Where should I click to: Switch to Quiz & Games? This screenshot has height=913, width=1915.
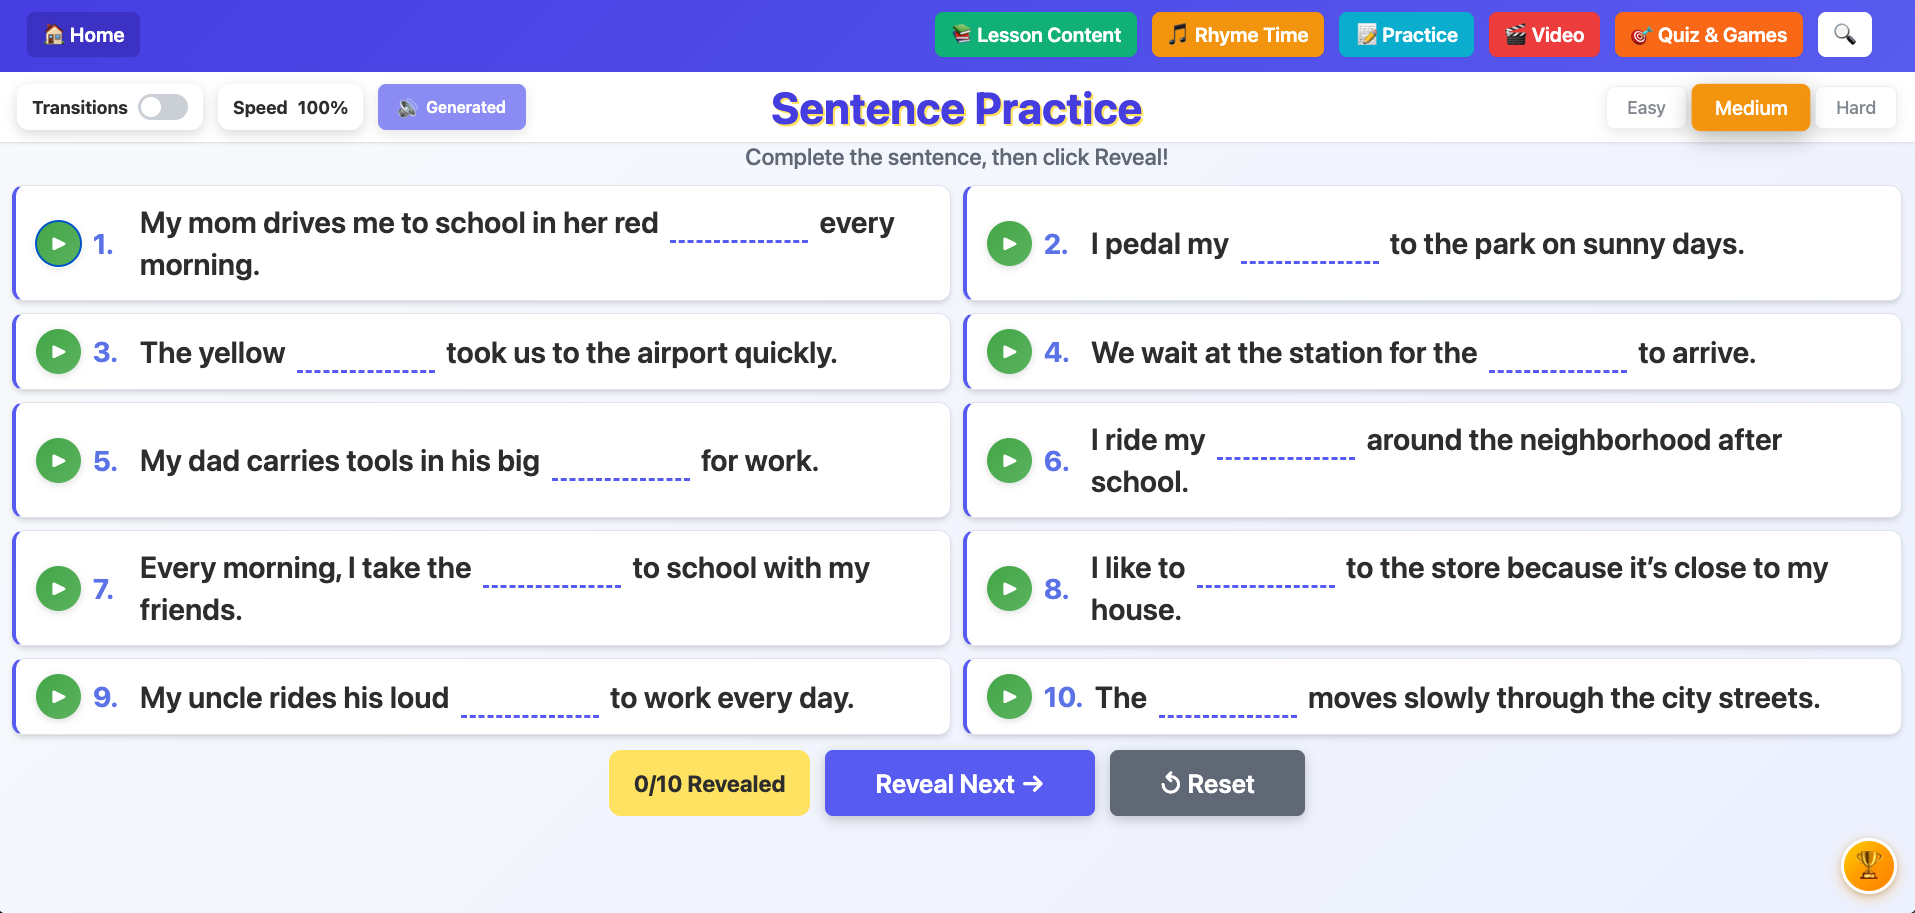click(1708, 34)
